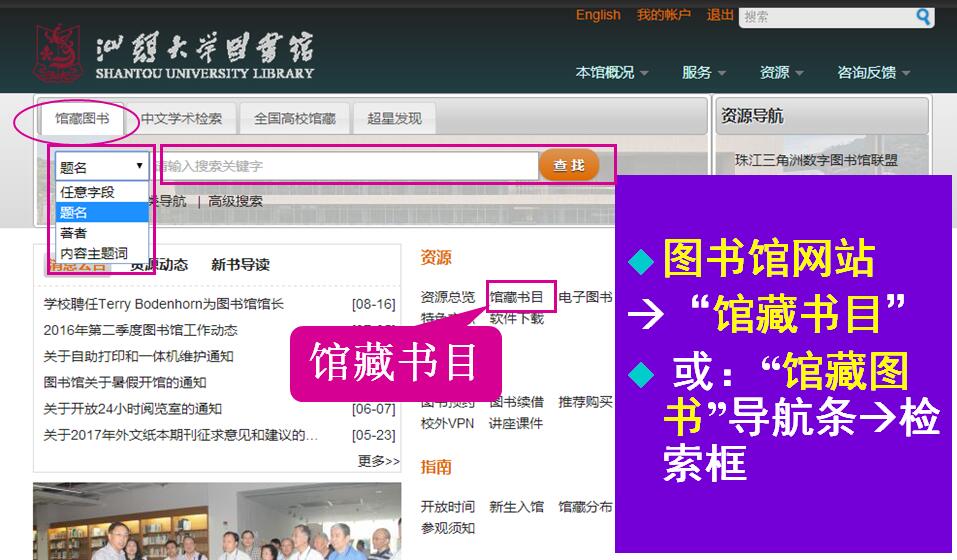
Task: Open the 我的帐户 account link
Action: click(x=664, y=15)
